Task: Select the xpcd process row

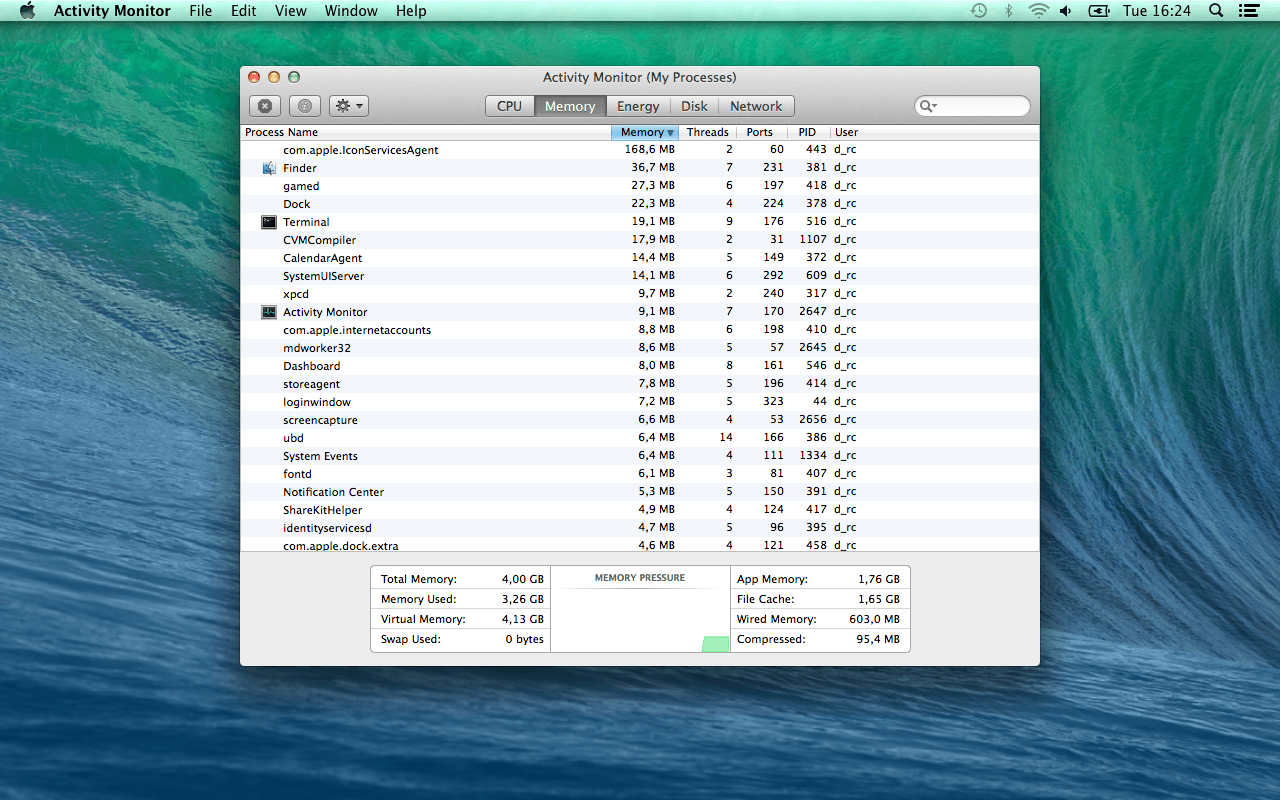Action: pos(640,294)
